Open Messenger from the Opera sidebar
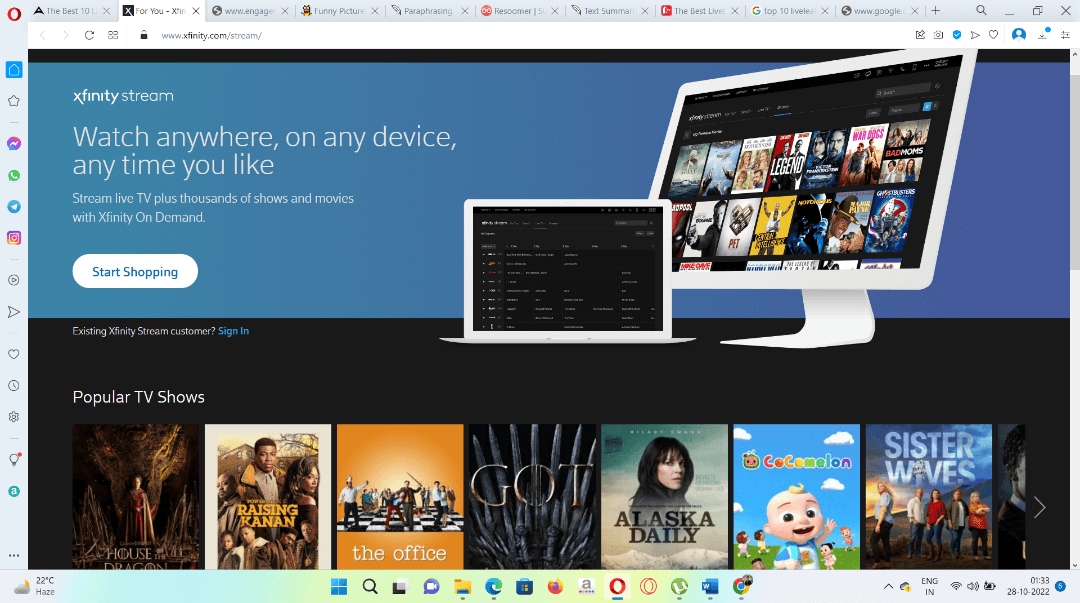This screenshot has width=1080, height=603. 14,143
